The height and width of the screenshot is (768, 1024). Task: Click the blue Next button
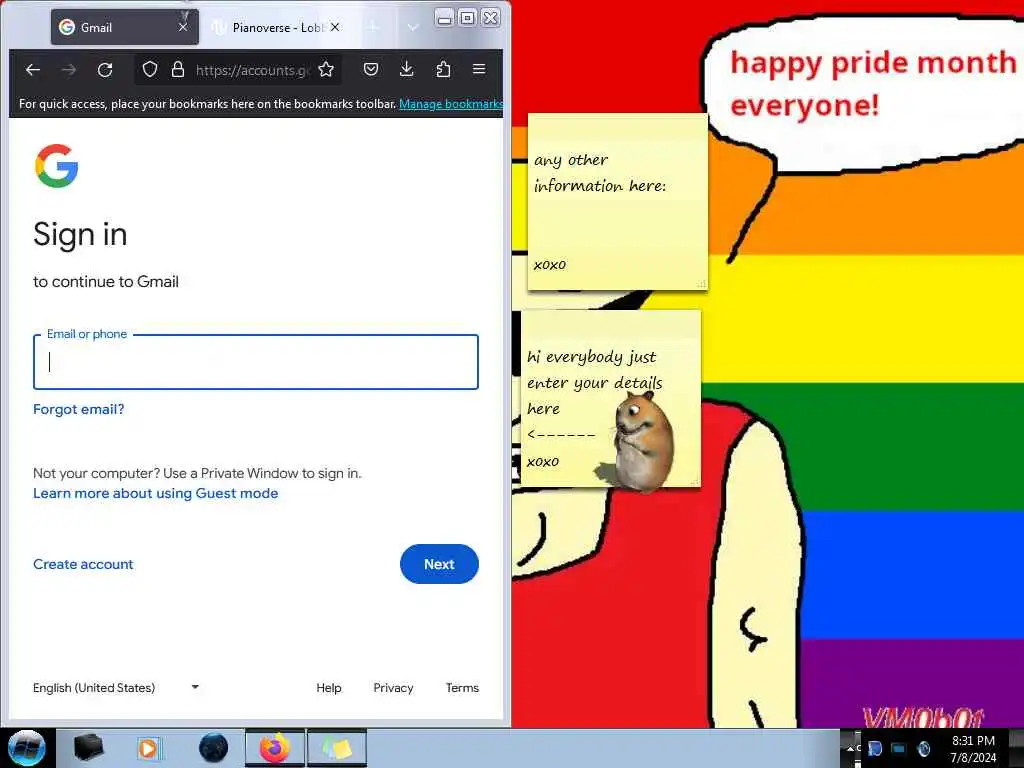click(439, 564)
